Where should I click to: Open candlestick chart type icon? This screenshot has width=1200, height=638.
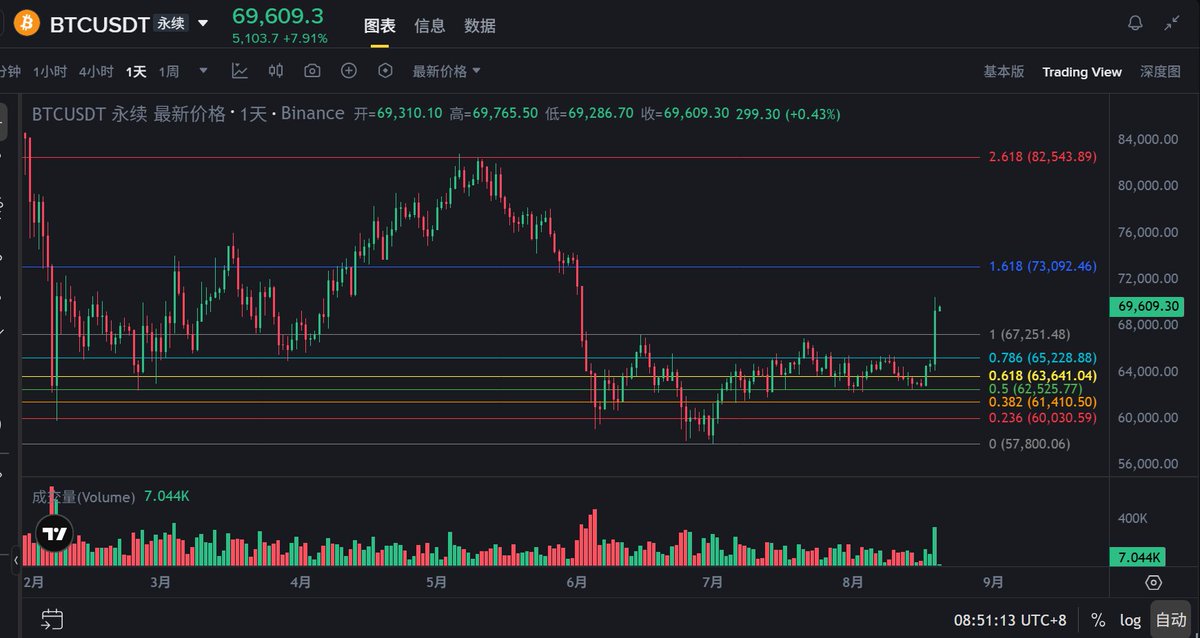[276, 71]
